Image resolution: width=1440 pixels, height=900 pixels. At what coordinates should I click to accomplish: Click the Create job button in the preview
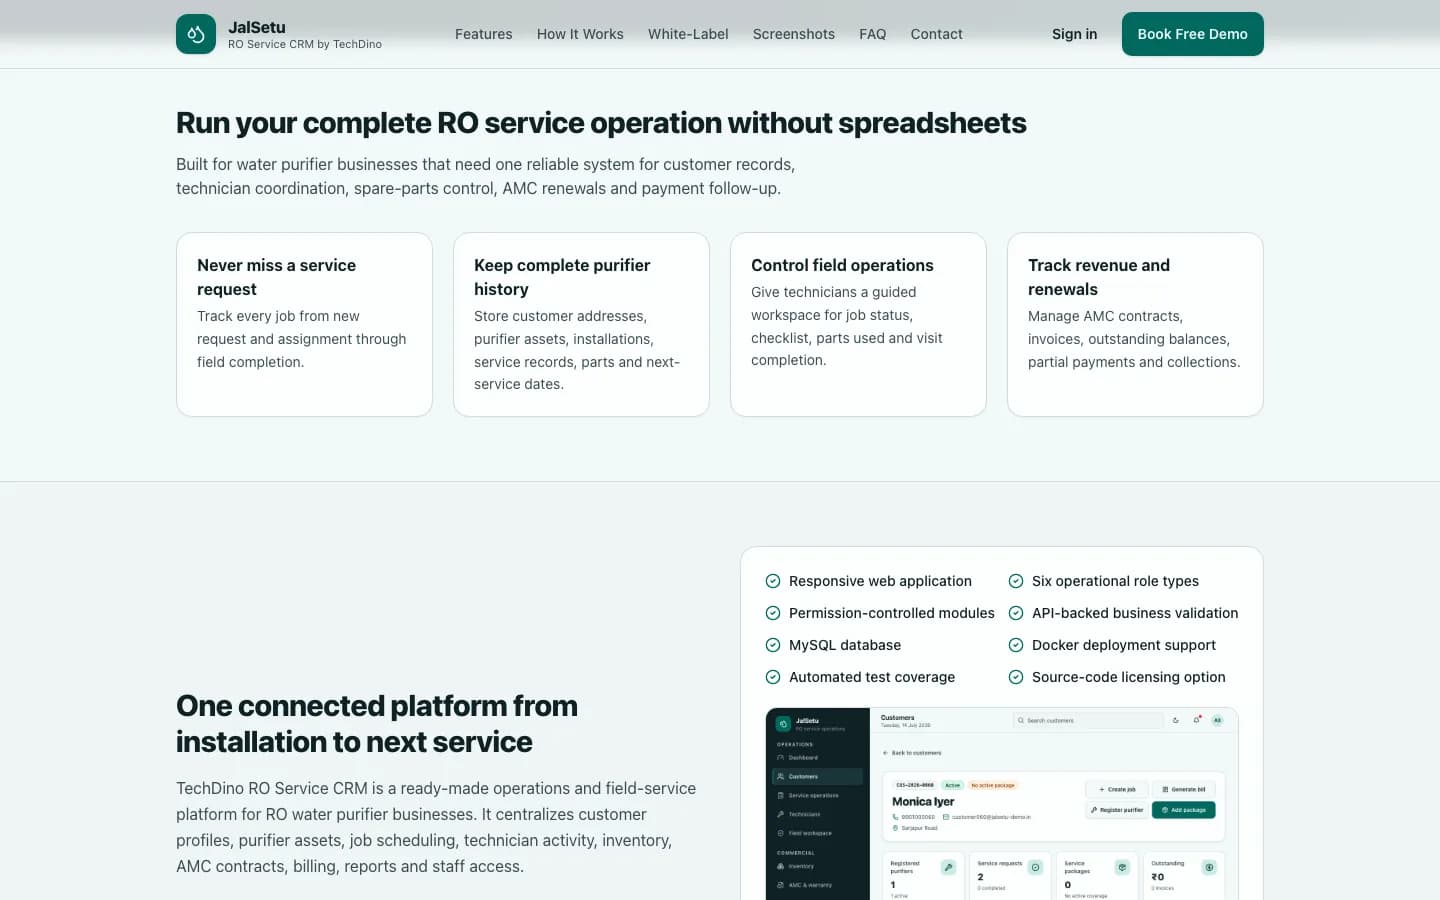[x=1117, y=789]
